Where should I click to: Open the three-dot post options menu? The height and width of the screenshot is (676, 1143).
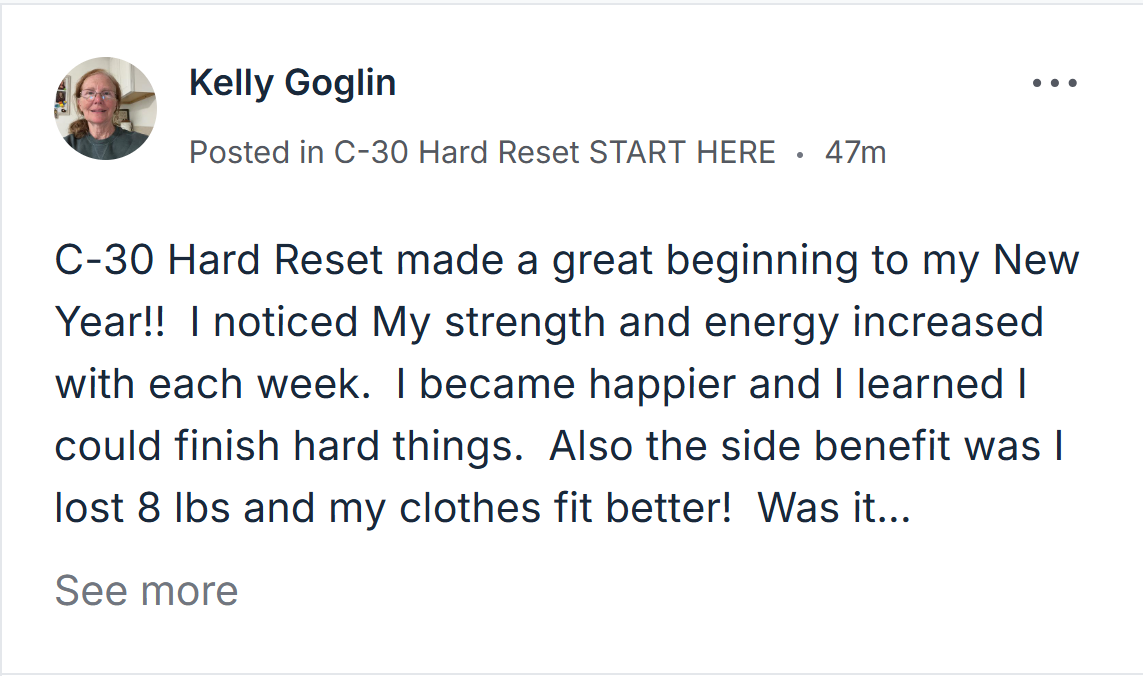tap(1054, 83)
